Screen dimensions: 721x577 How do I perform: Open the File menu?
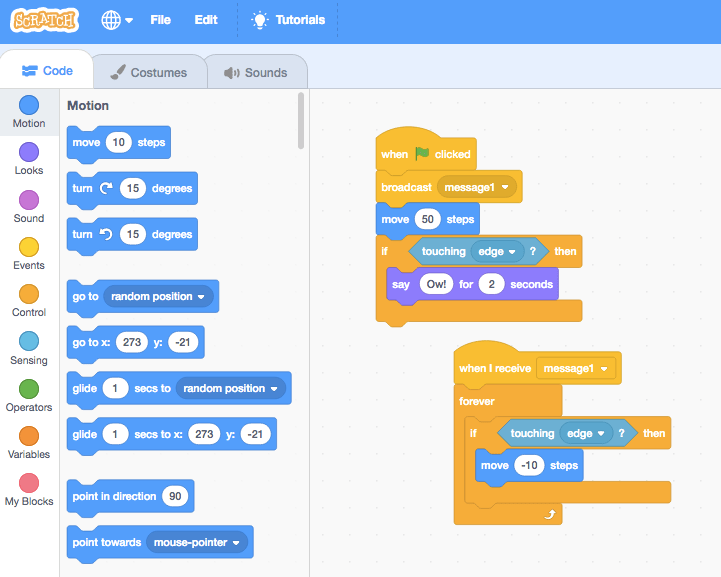point(160,20)
